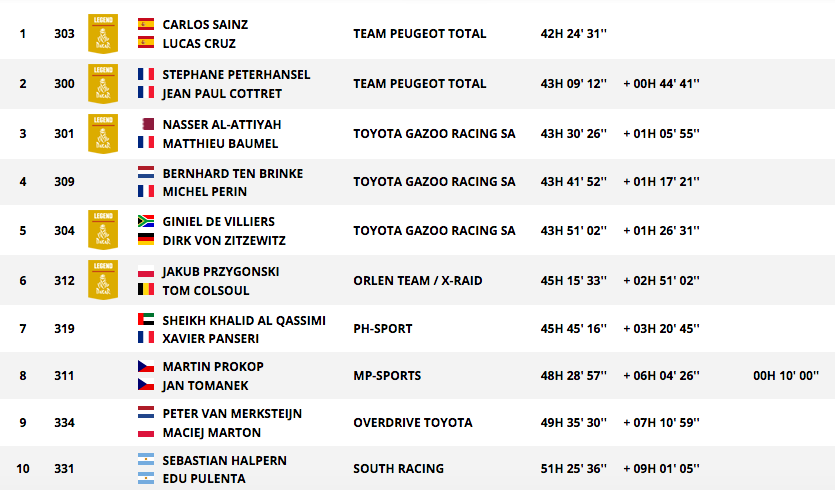Select the Overdrive Toyota team name
Screen dimensions: 835x490
coord(413,422)
